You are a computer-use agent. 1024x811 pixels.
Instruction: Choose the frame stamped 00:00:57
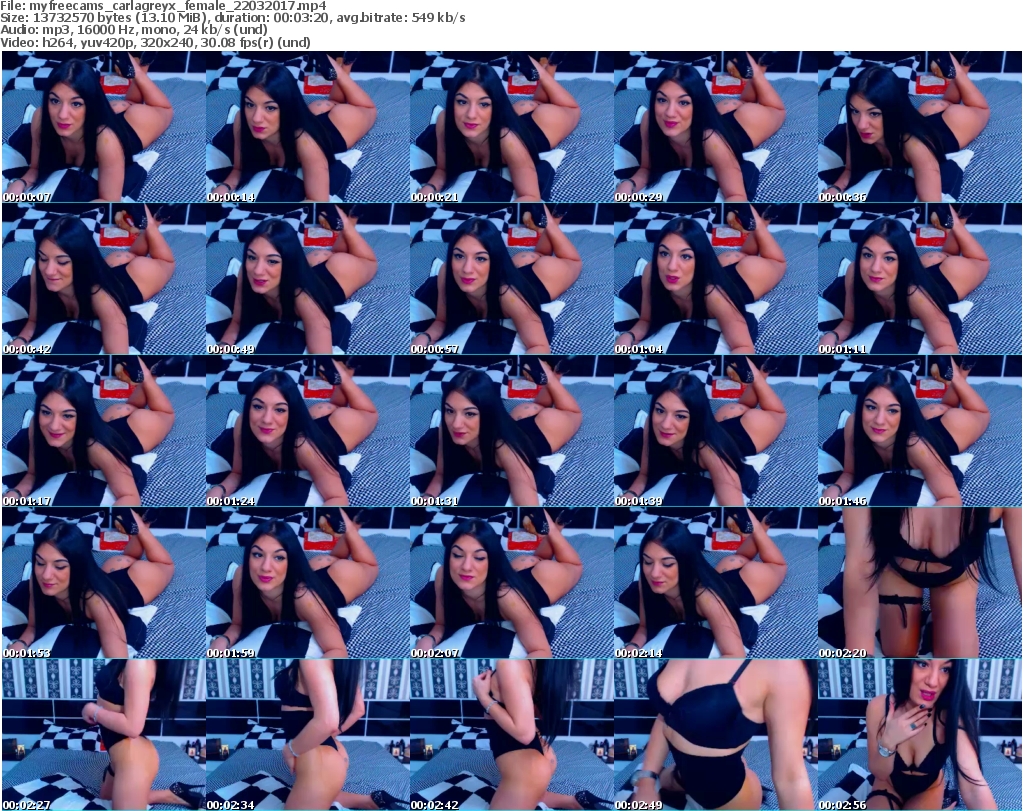(511, 279)
